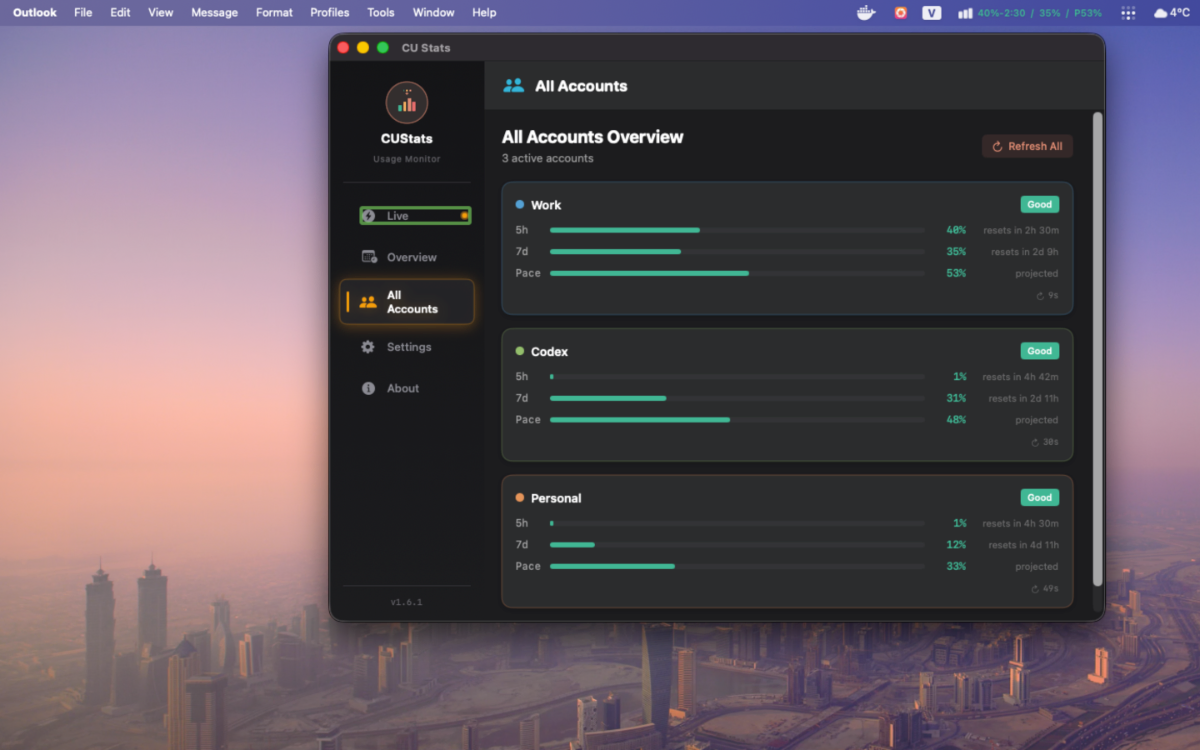1200x750 pixels.
Task: Open Settings using the gear icon
Action: [369, 347]
